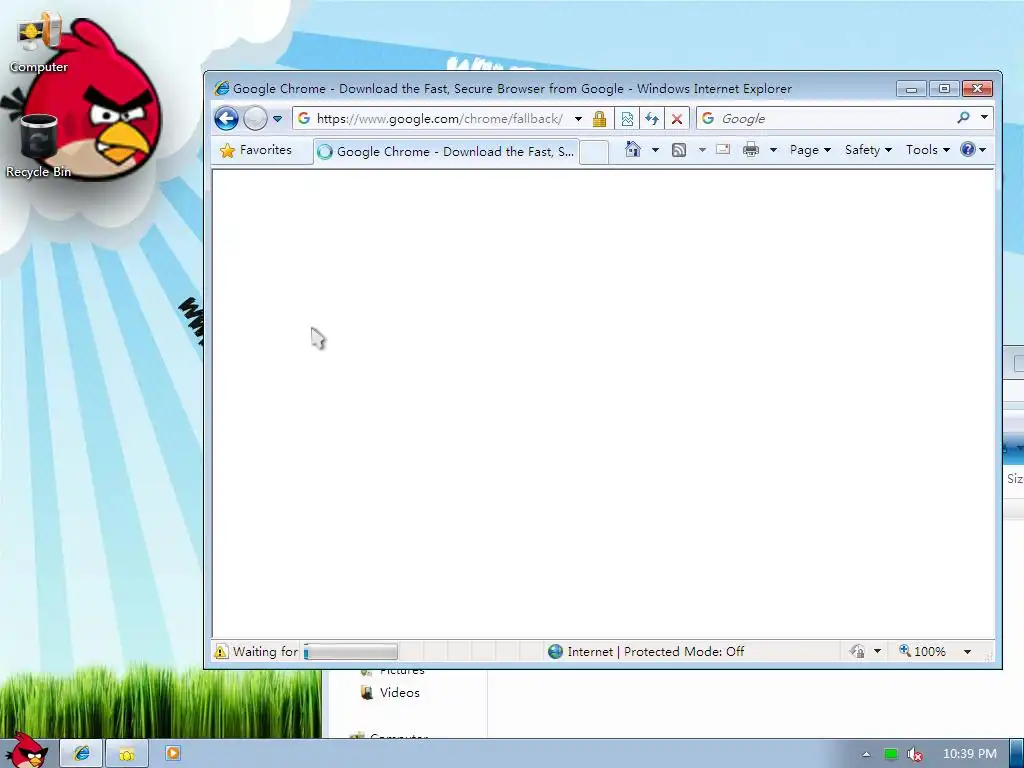Click the RSS feeds icon
The image size is (1024, 768).
[x=679, y=150]
